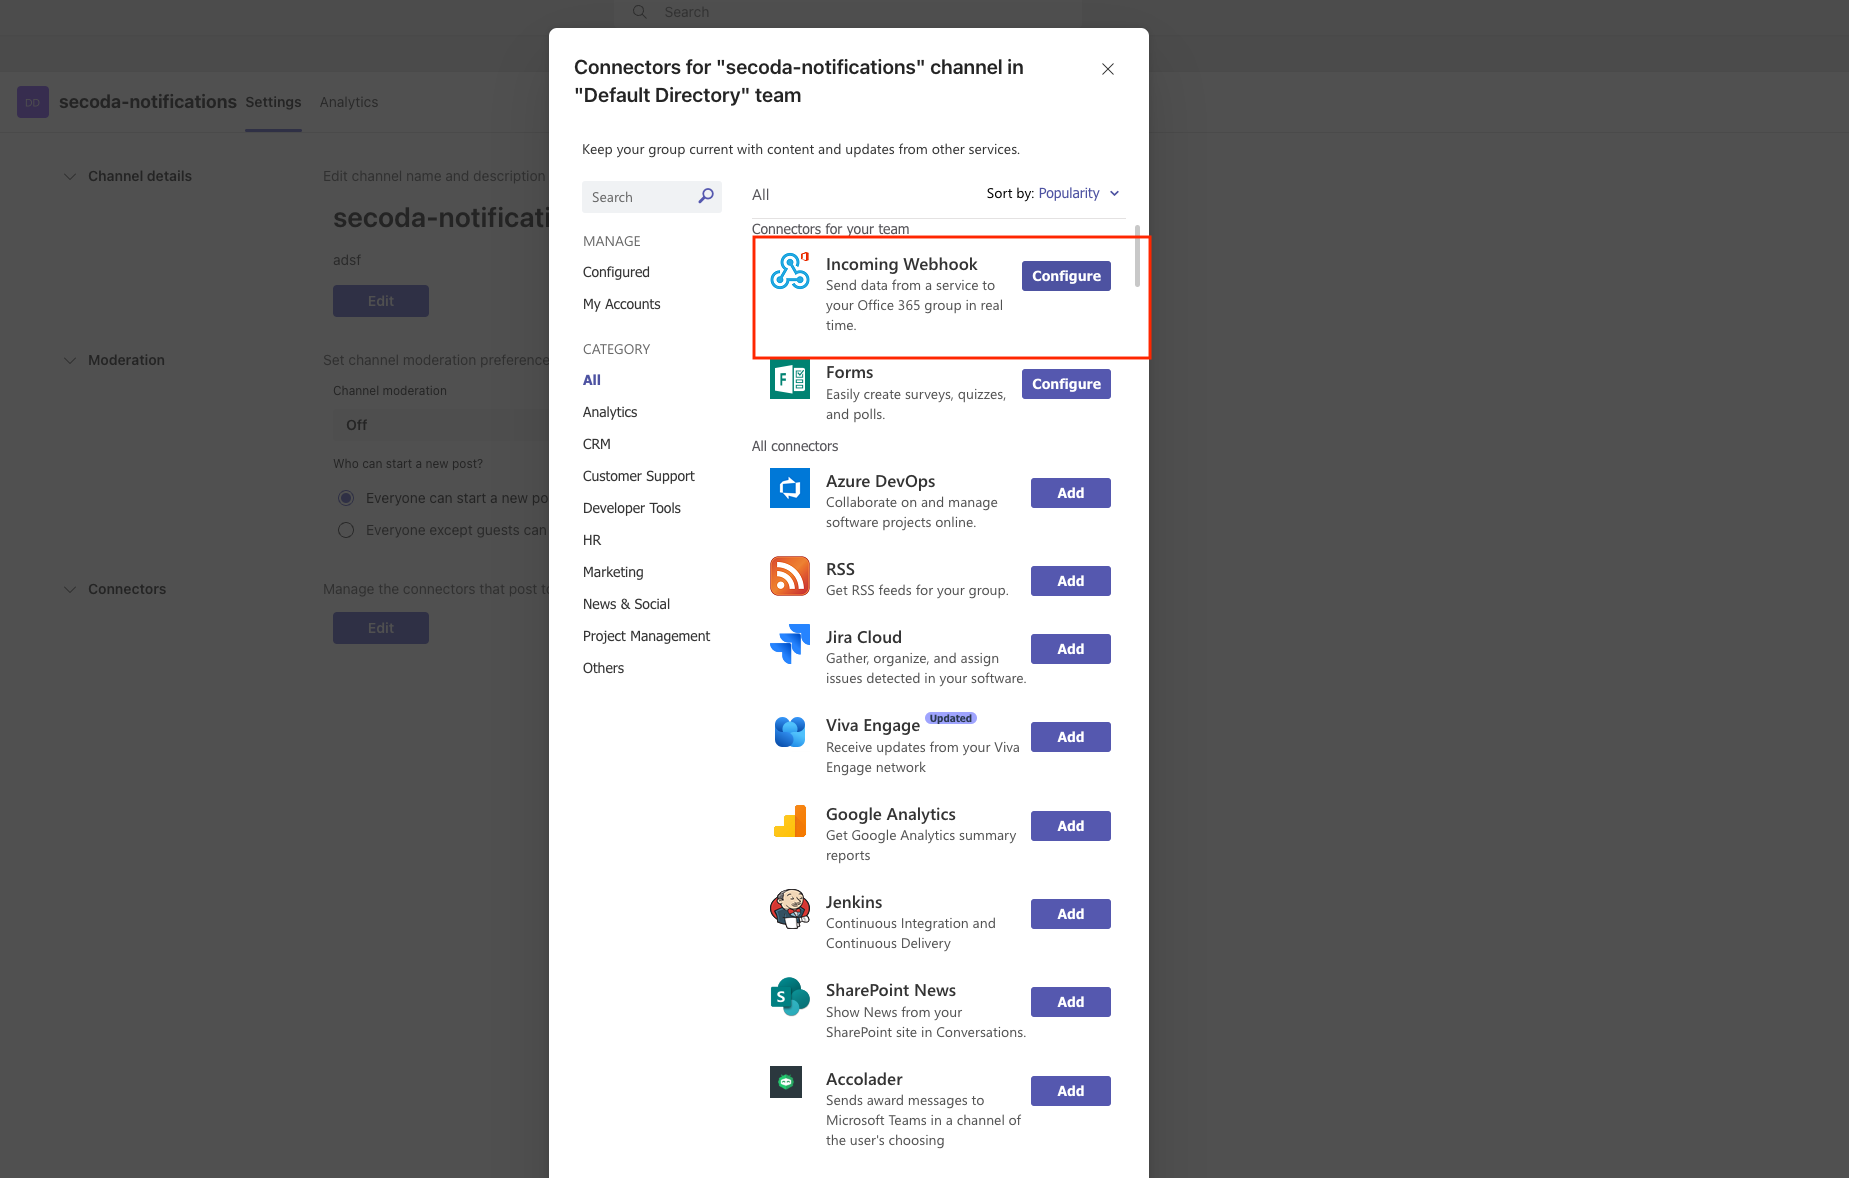The image size is (1849, 1178).
Task: Select 'Everyone can start a new post' radio
Action: pyautogui.click(x=346, y=498)
